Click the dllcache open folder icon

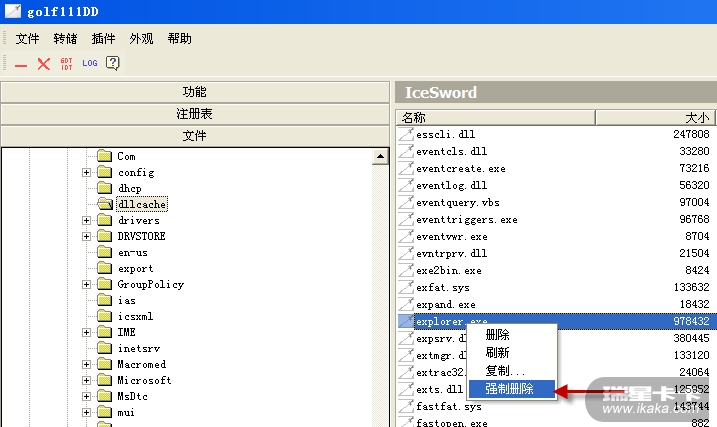[105, 204]
